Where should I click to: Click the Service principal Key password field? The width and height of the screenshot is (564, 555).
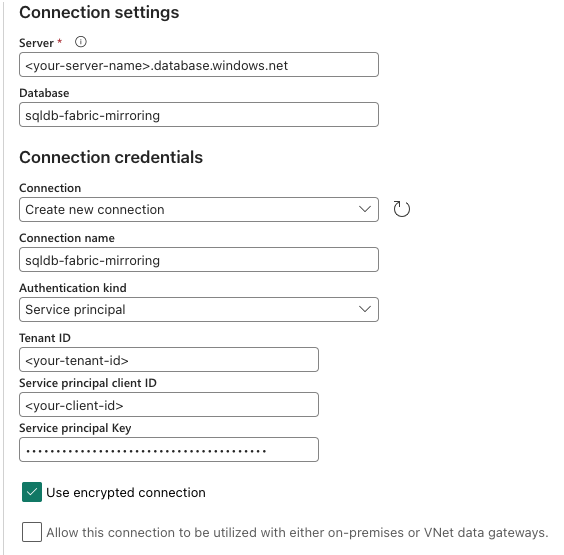tap(169, 450)
